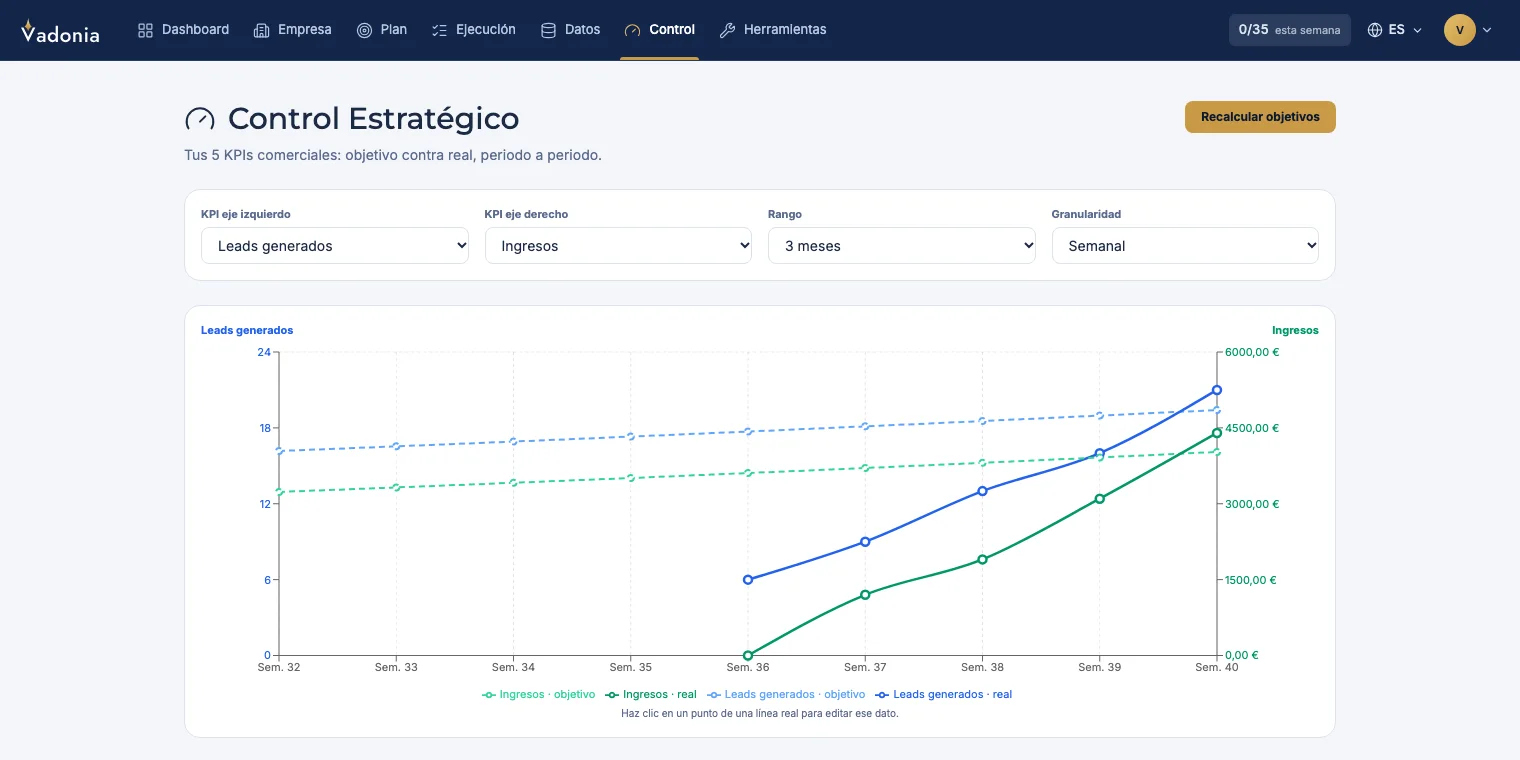Open the Dashboard menu item
The width and height of the screenshot is (1520, 760).
click(184, 30)
